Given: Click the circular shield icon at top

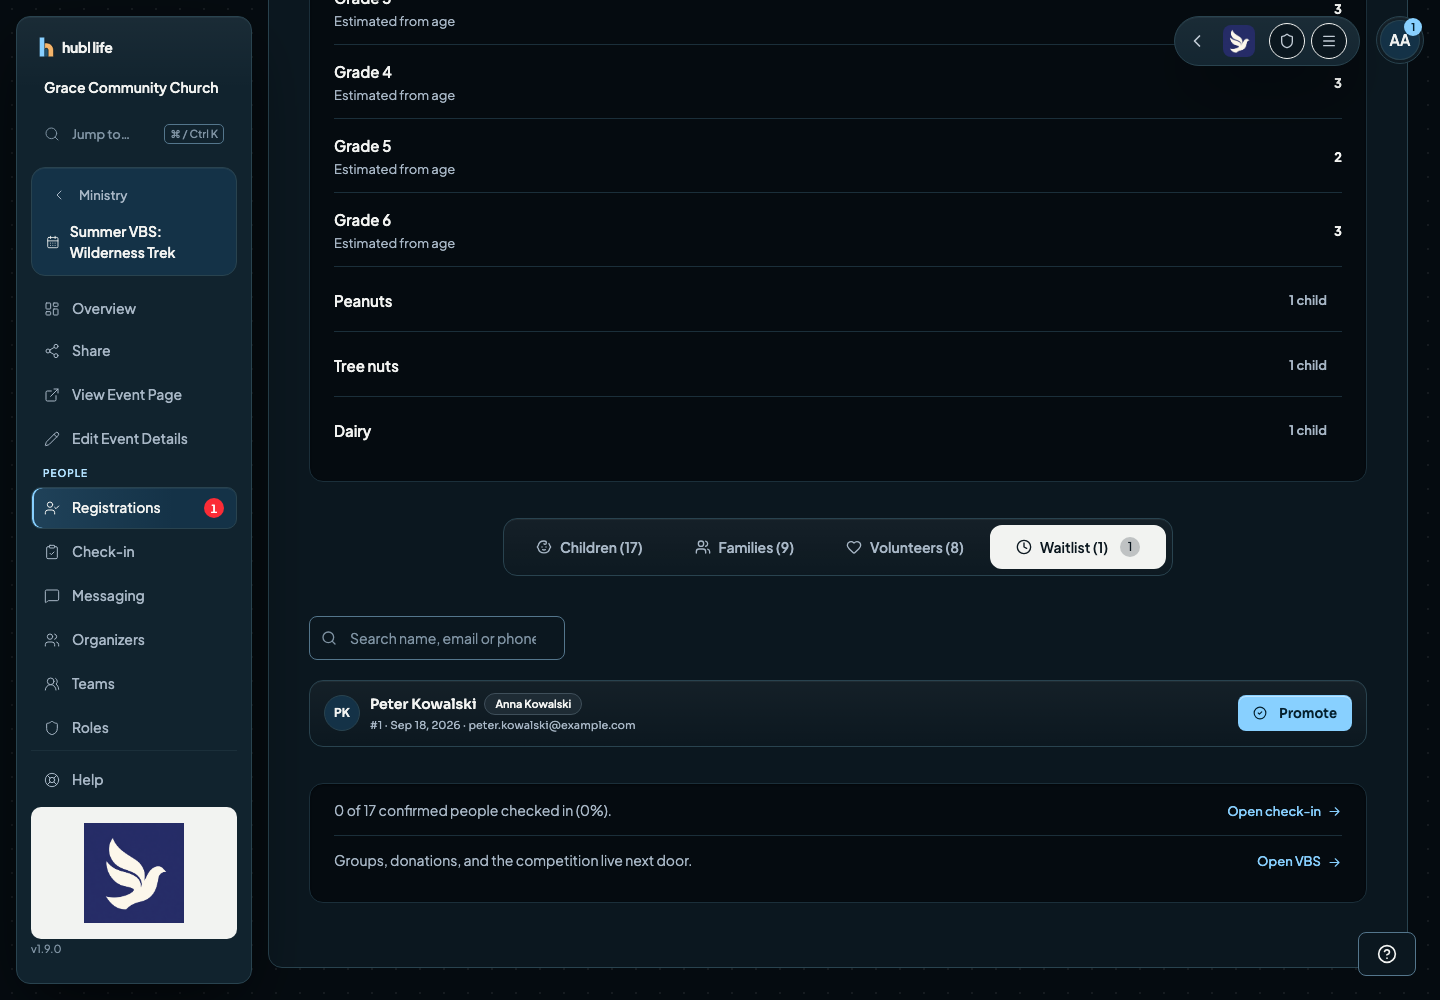Looking at the screenshot, I should coord(1287,41).
